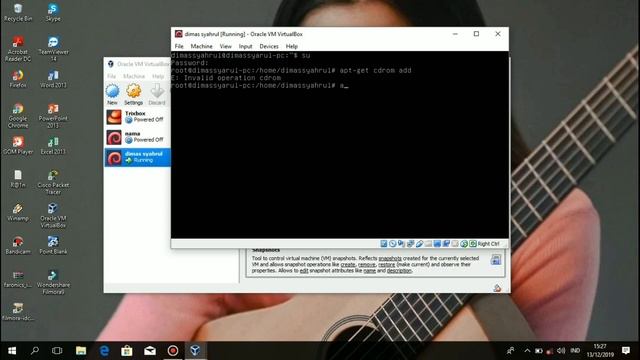
Task: Click display indicator icon in VM status bar
Action: (x=437, y=244)
